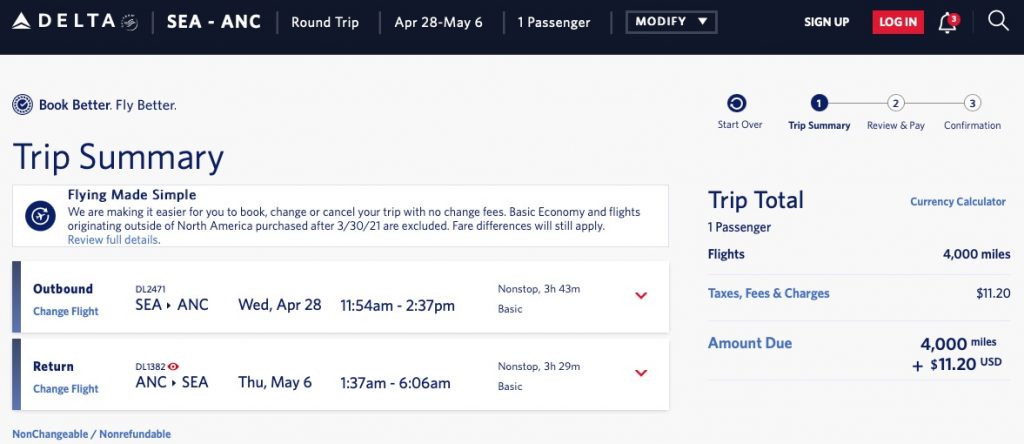Expand the Outbound flight details

641,295
